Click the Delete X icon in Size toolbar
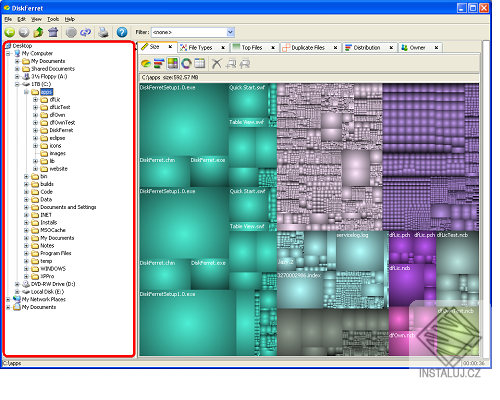This screenshot has width=500, height=400. (217, 63)
